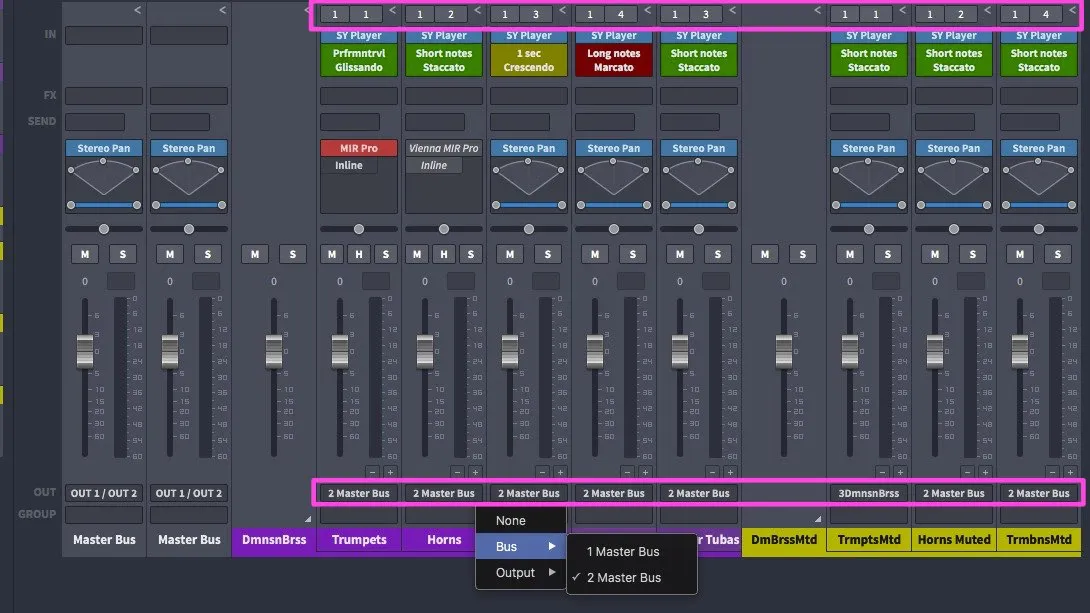The height and width of the screenshot is (613, 1090).
Task: Open the Long notes Marcato patch
Action: (613, 60)
